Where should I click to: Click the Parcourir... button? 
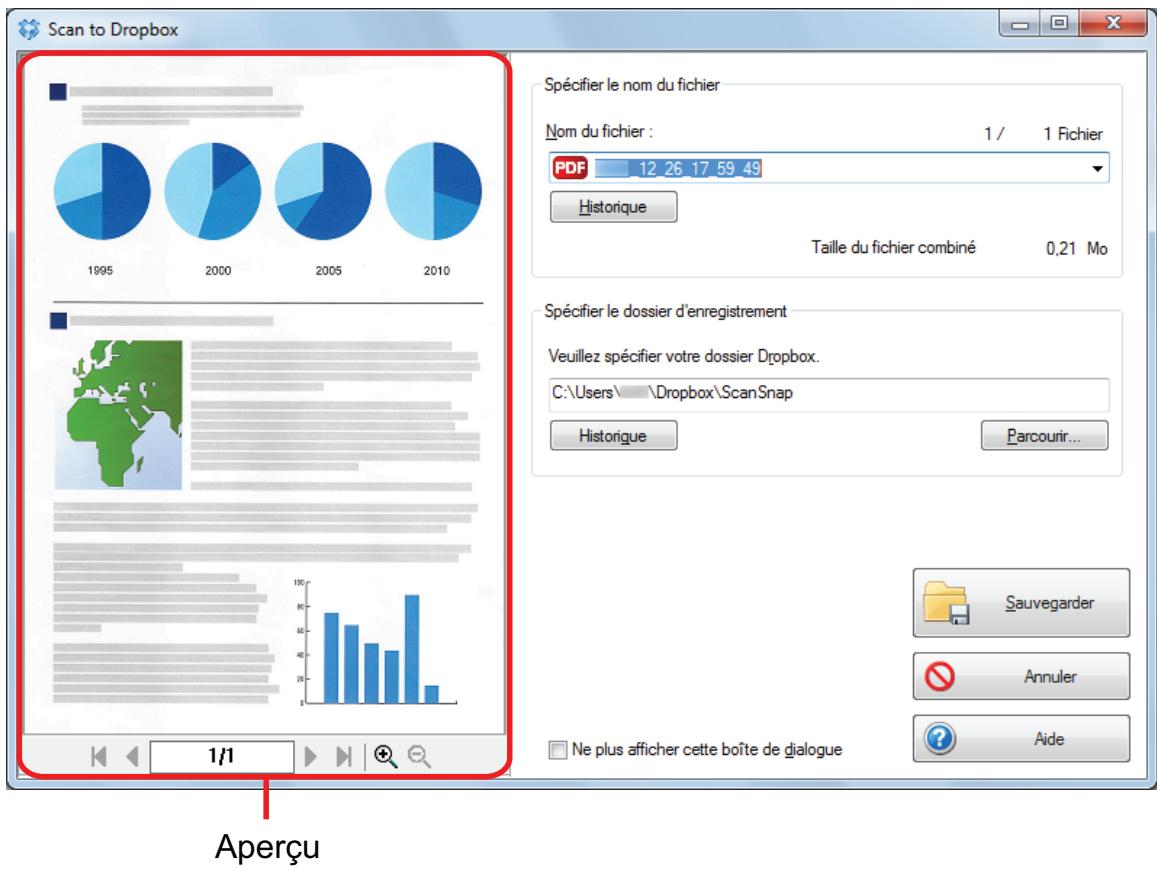point(1044,436)
